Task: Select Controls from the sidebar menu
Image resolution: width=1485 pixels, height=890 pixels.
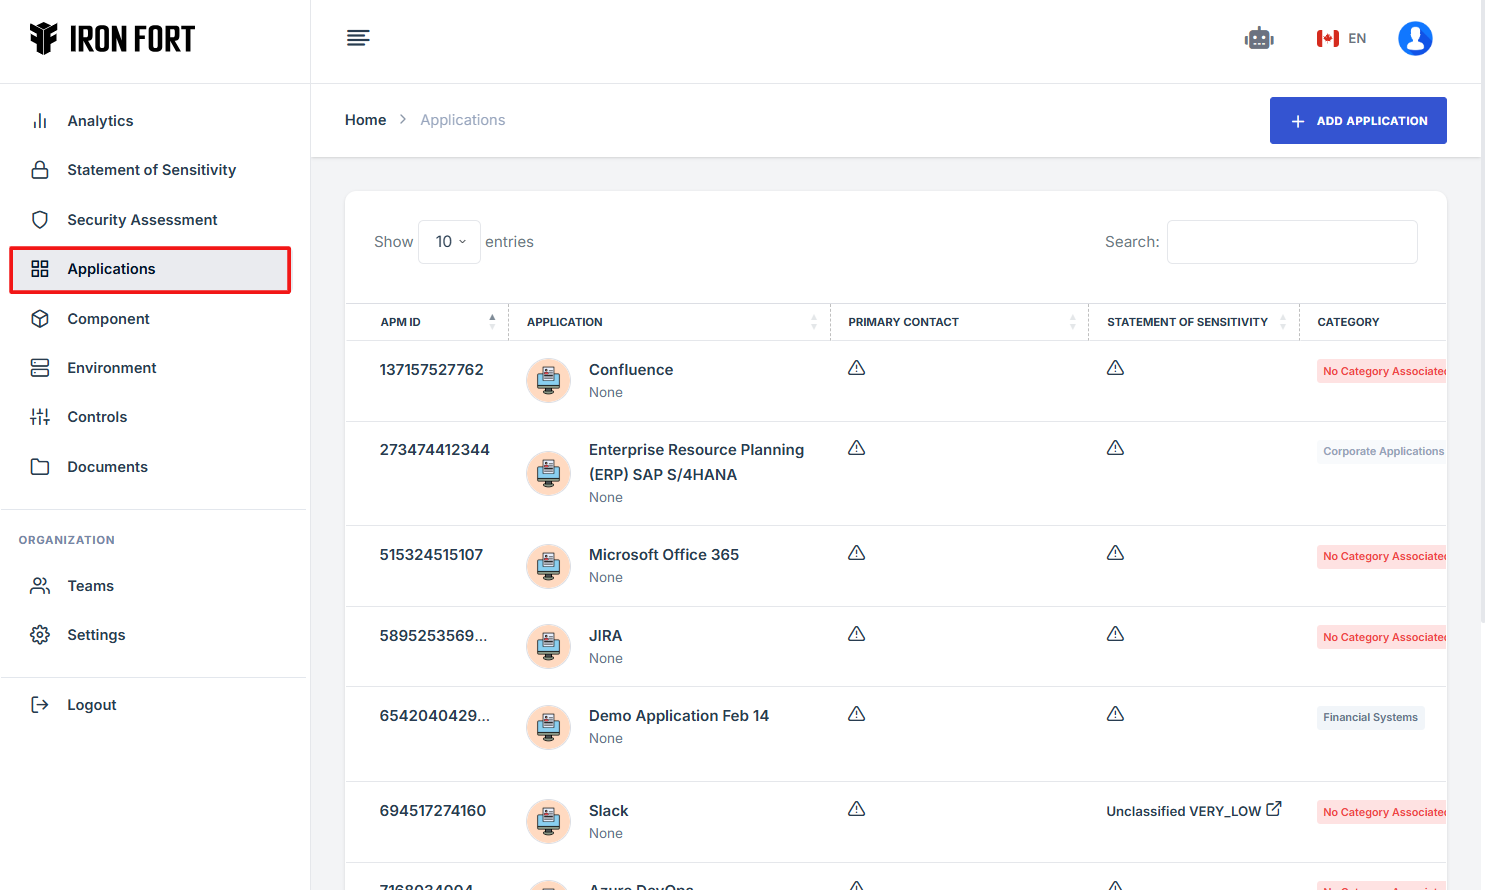Action: coord(97,417)
